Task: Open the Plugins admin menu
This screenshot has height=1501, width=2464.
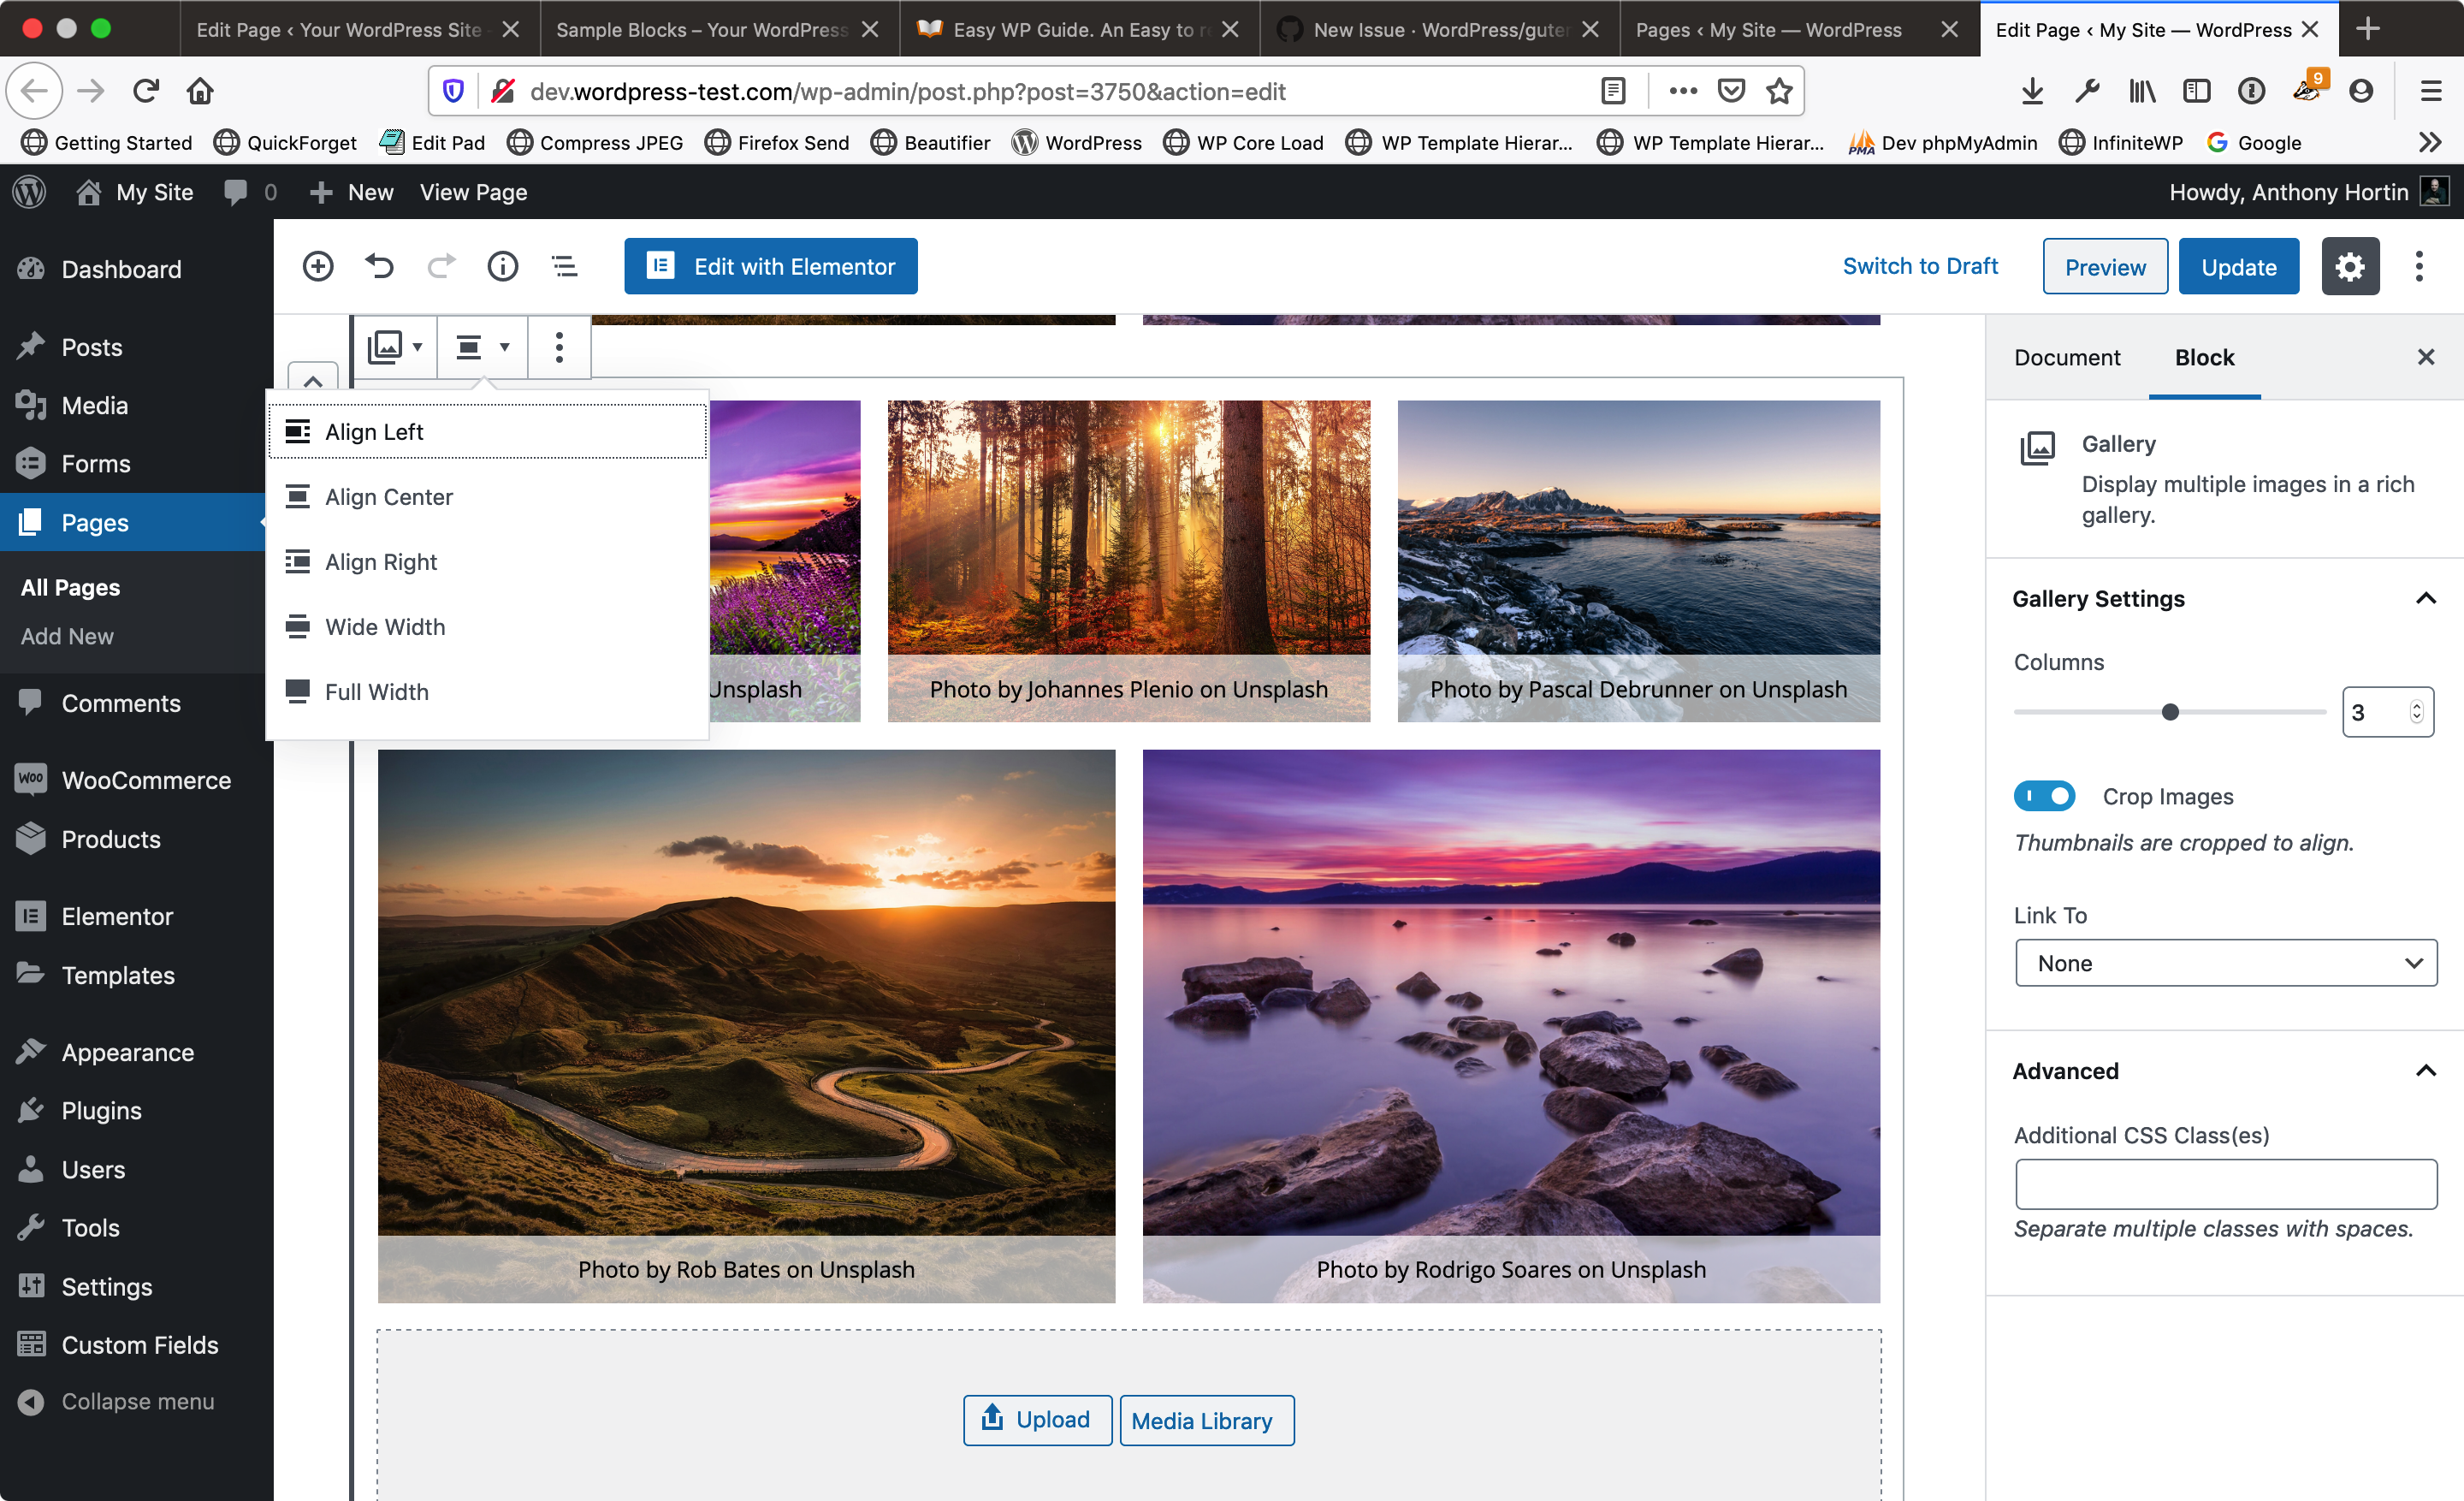Action: pyautogui.click(x=101, y=1110)
